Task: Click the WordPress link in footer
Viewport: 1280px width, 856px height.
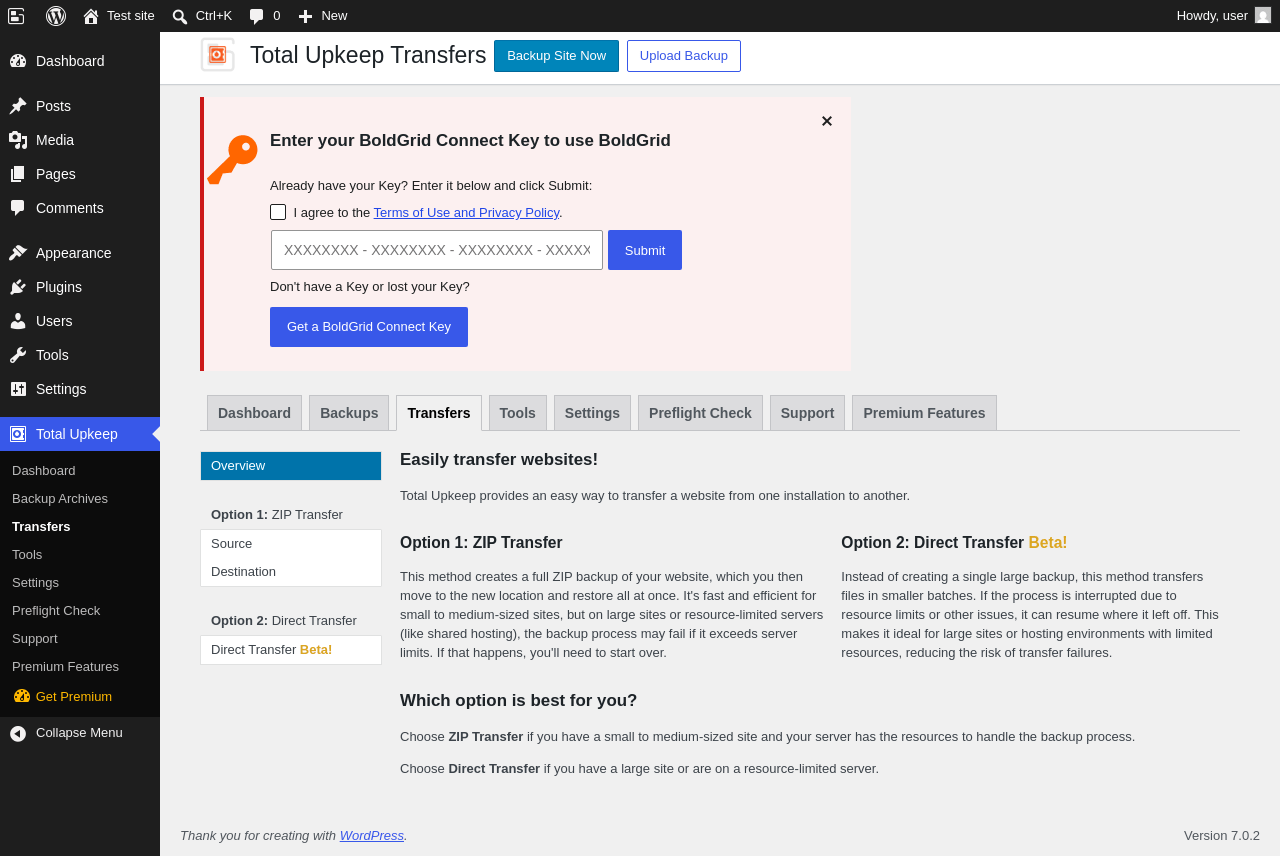Action: pos(372,836)
